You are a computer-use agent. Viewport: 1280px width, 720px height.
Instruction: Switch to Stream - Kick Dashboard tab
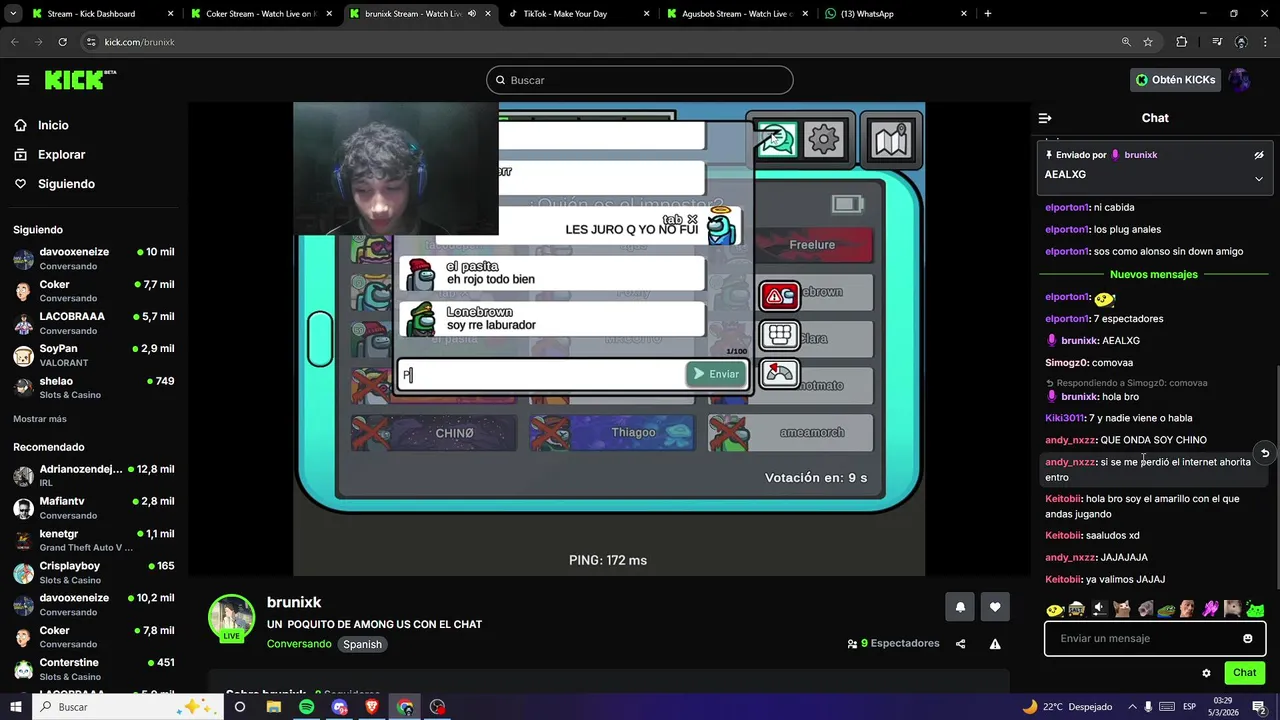pyautogui.click(x=100, y=14)
